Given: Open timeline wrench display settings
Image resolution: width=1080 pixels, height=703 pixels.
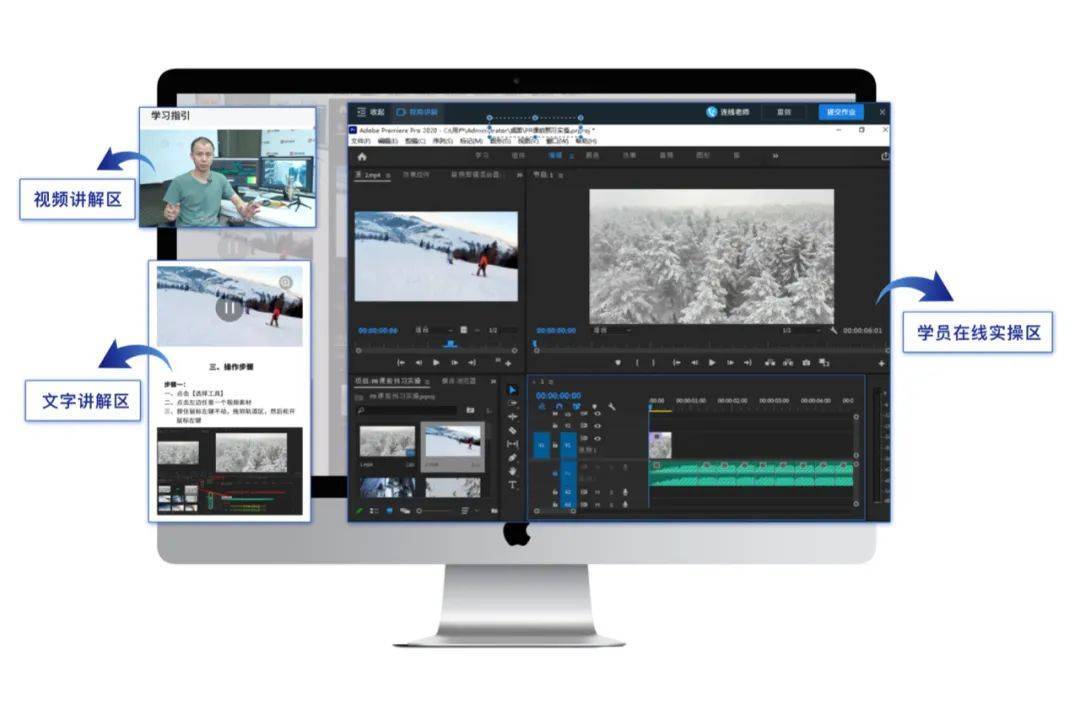Looking at the screenshot, I should [x=611, y=407].
